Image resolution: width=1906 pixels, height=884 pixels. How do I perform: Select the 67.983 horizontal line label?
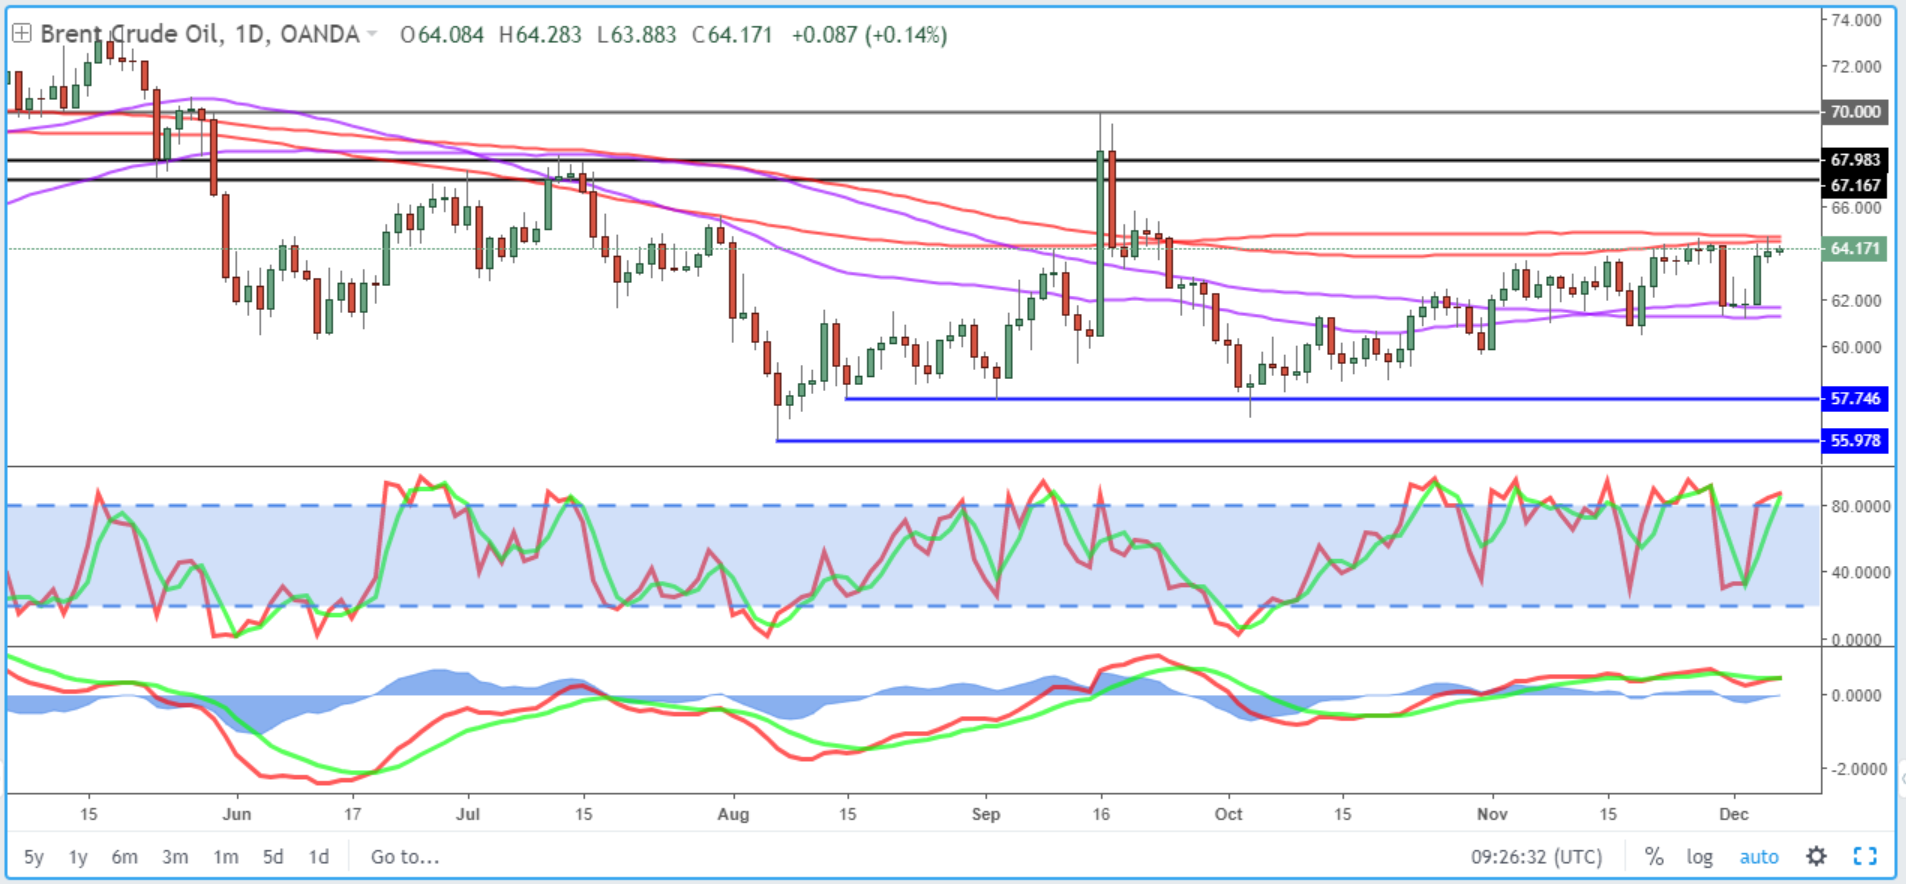click(1855, 160)
